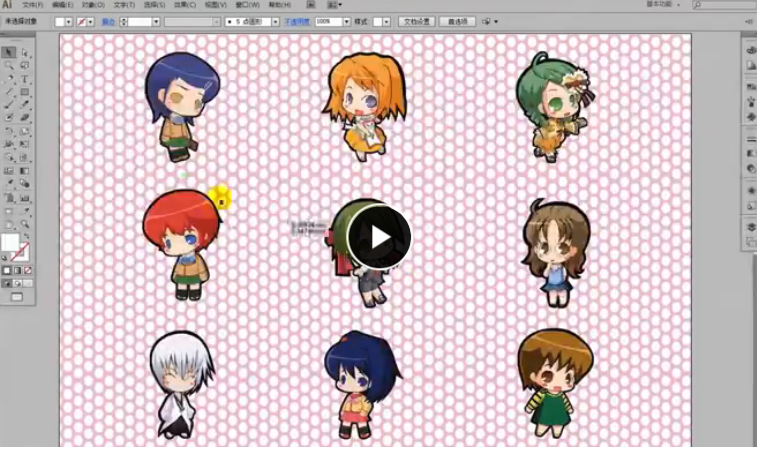
Task: Select the Pen tool
Action: 9,79
